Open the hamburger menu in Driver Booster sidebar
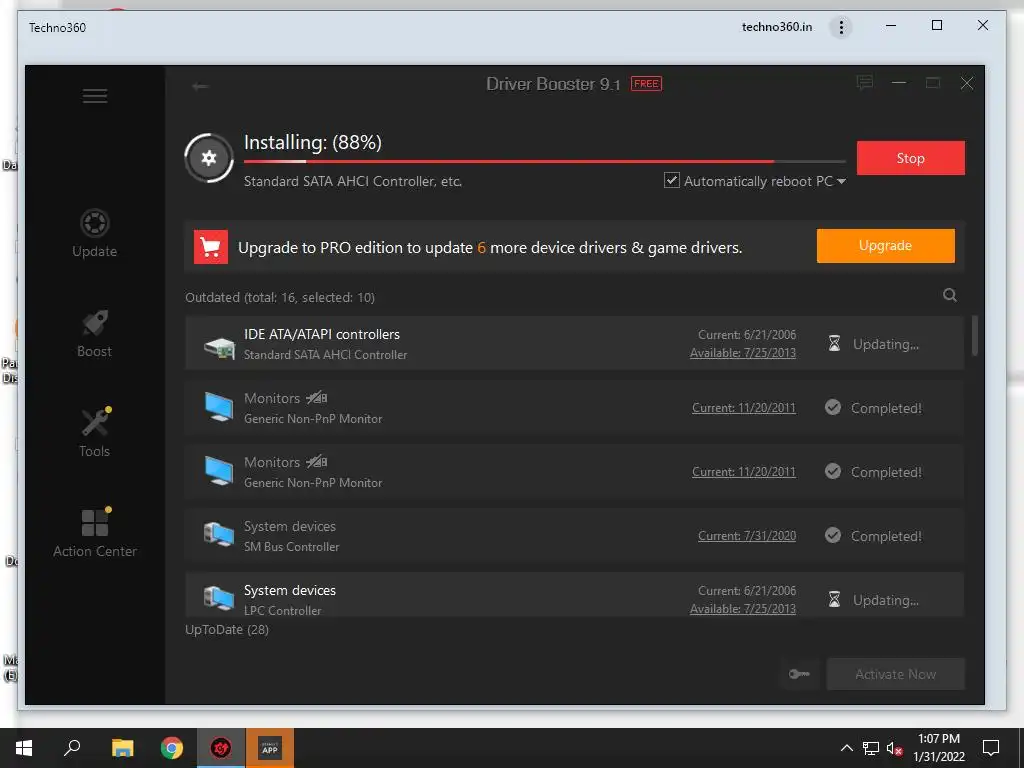Screen dimensions: 1024x768 (95, 96)
